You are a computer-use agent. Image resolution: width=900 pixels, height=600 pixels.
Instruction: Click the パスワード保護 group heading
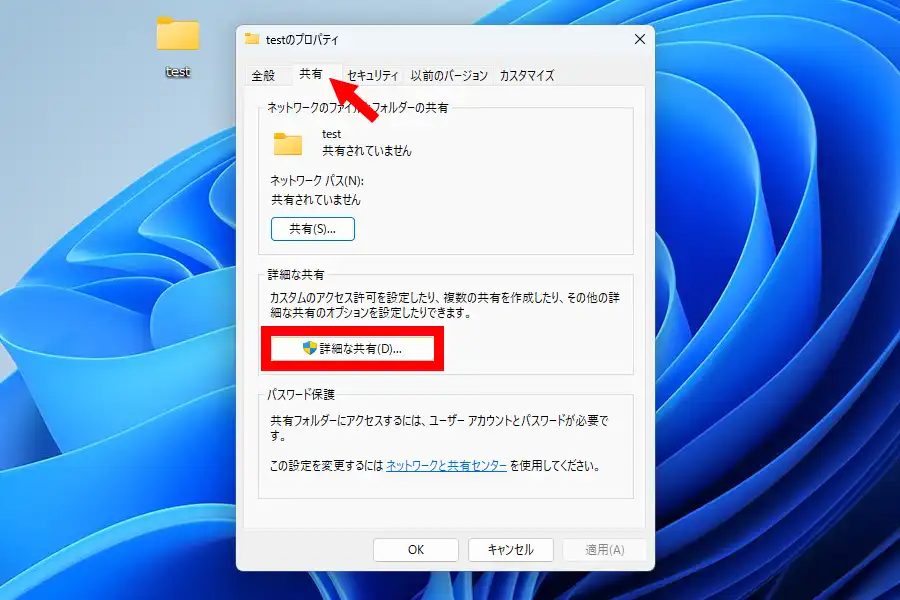(301, 394)
